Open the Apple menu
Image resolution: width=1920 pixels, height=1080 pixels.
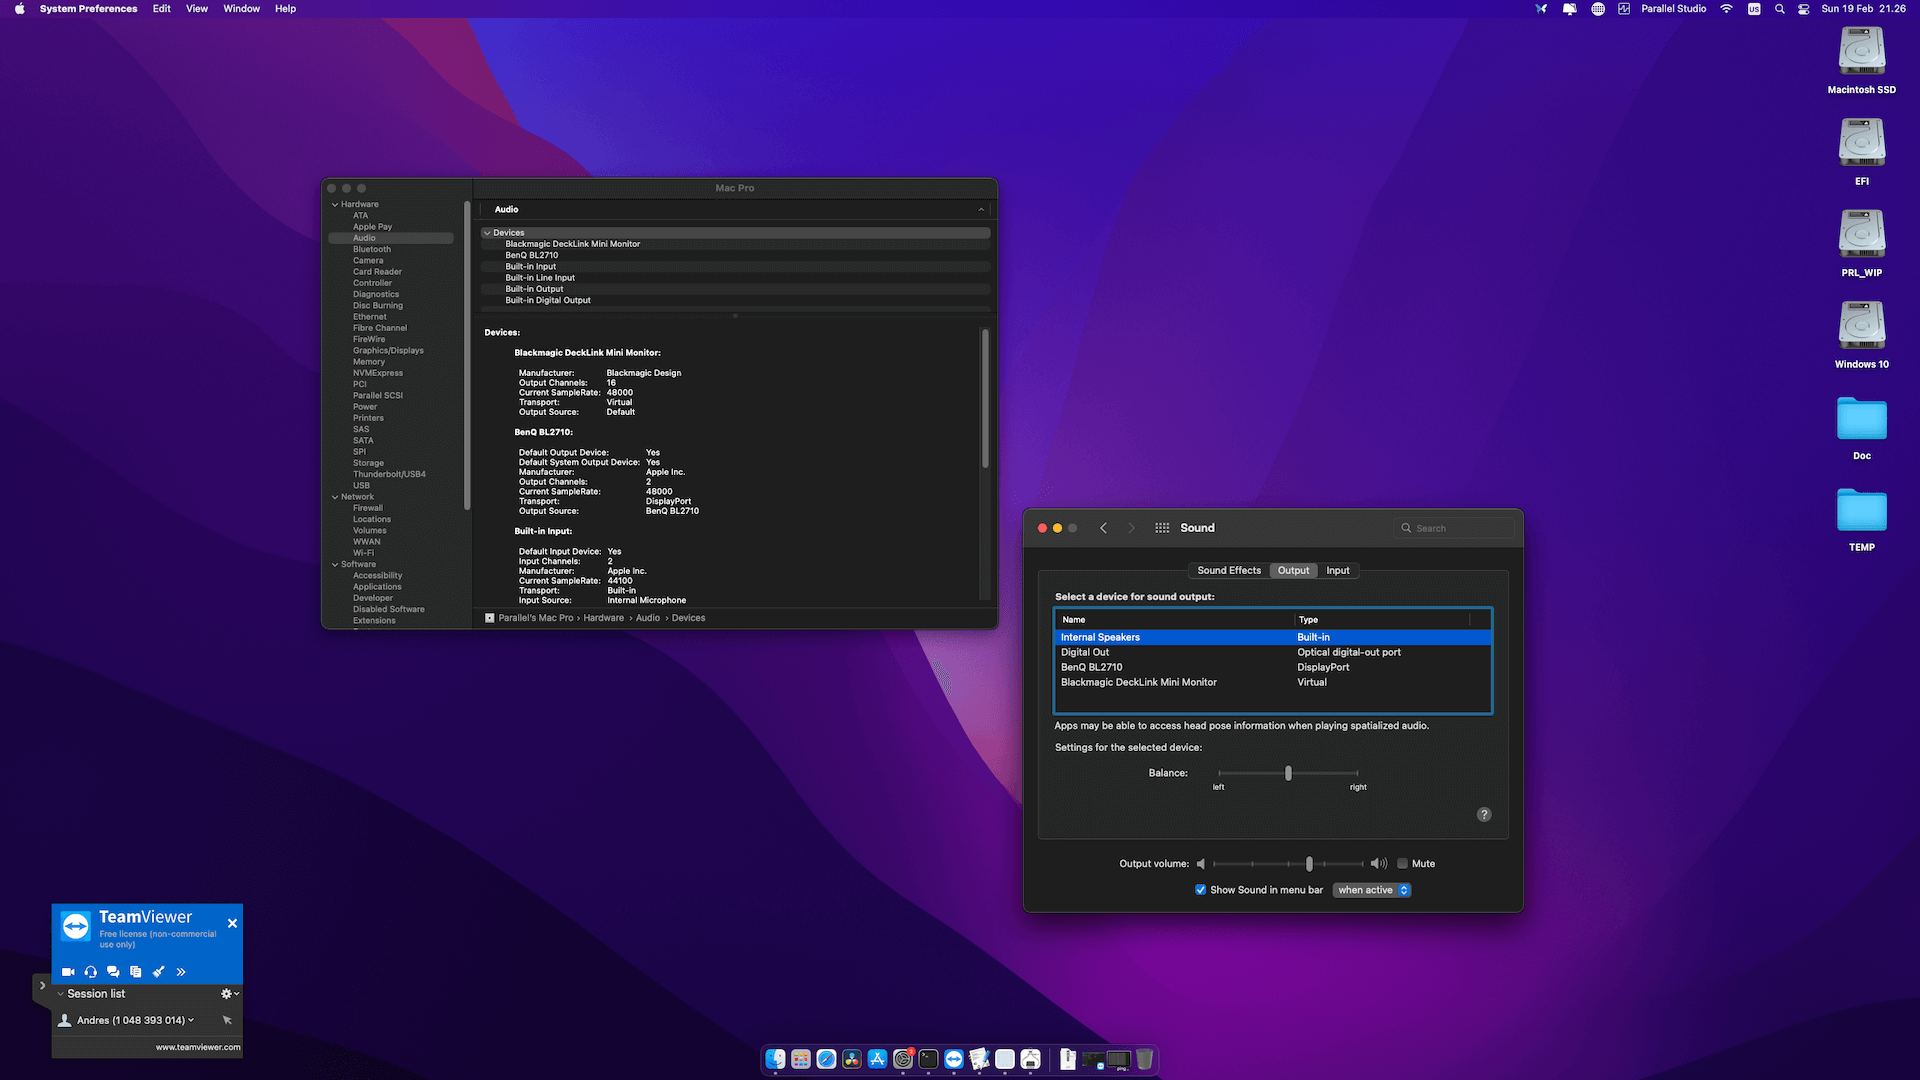[19, 9]
